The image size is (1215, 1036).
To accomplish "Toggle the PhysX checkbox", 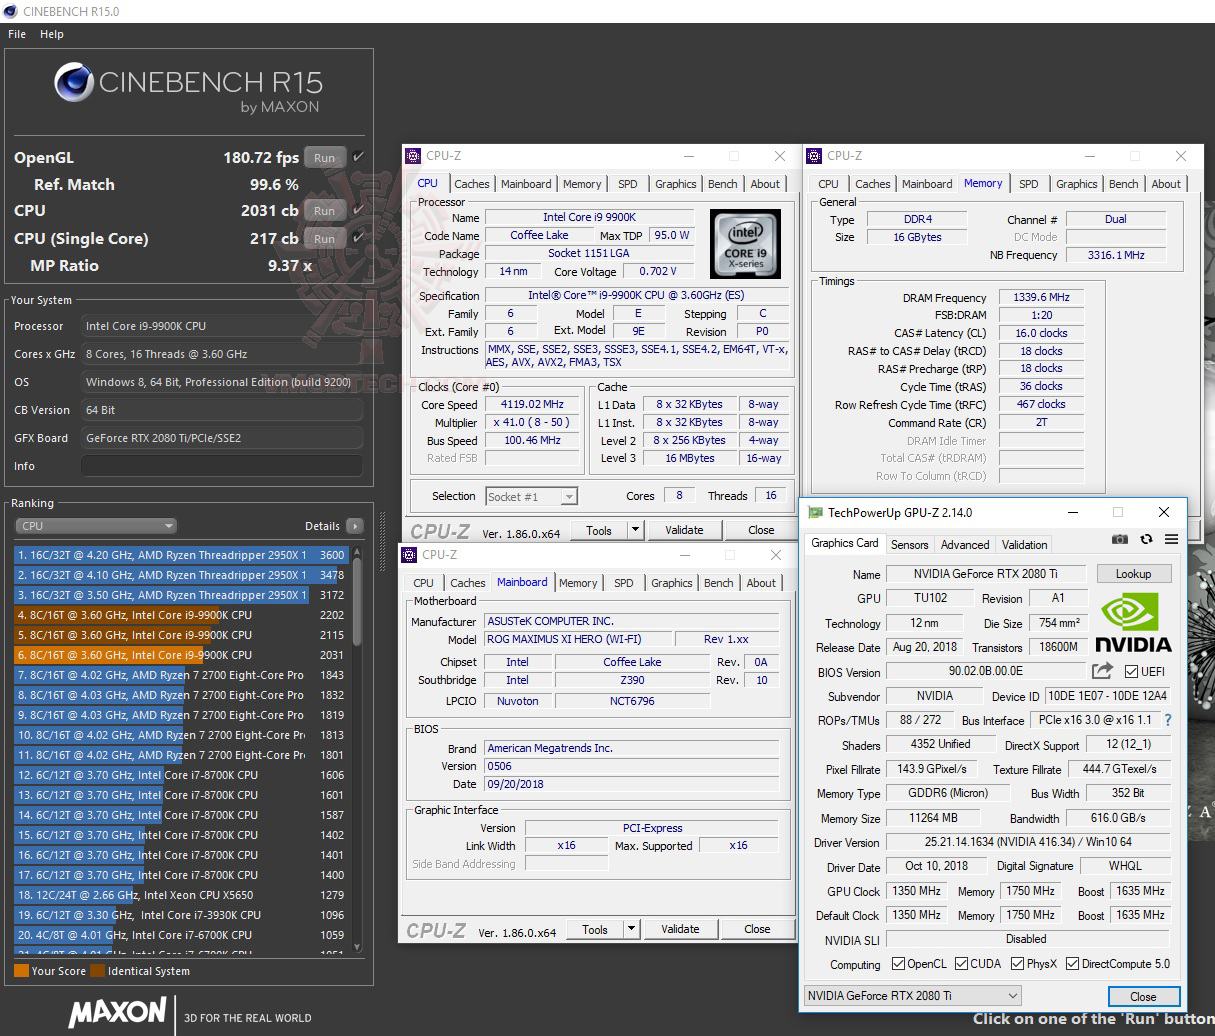I will tap(1017, 964).
